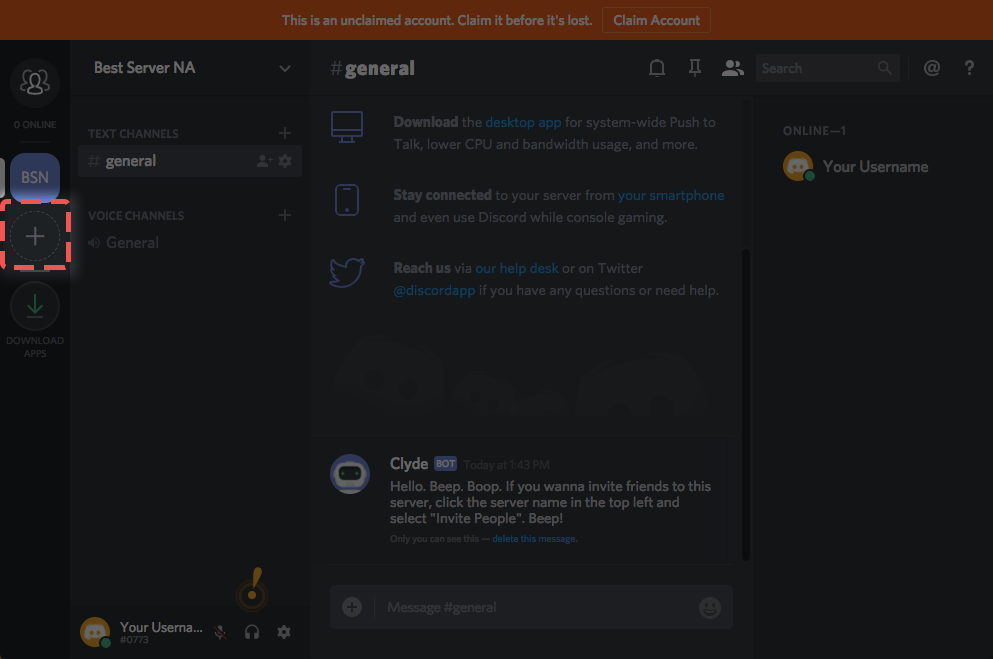Toggle microphone mute
The image size is (993, 659).
[x=220, y=632]
